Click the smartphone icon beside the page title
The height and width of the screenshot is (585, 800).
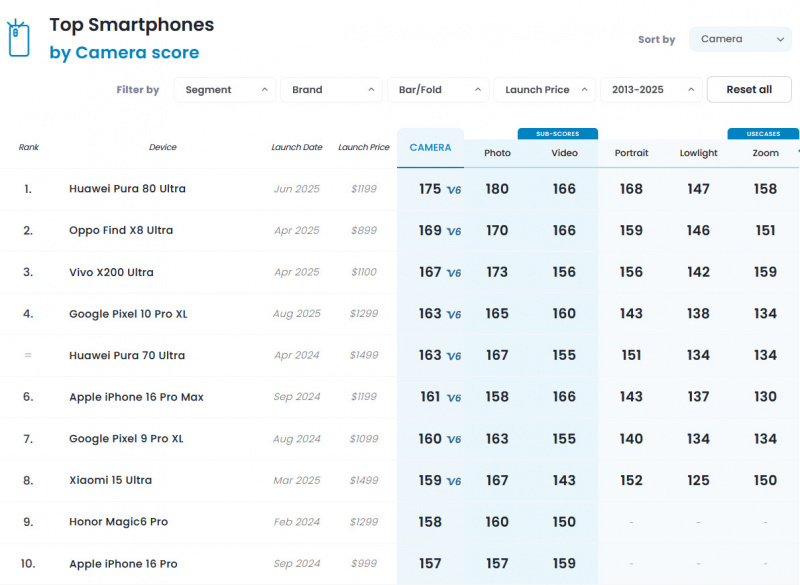(19, 39)
